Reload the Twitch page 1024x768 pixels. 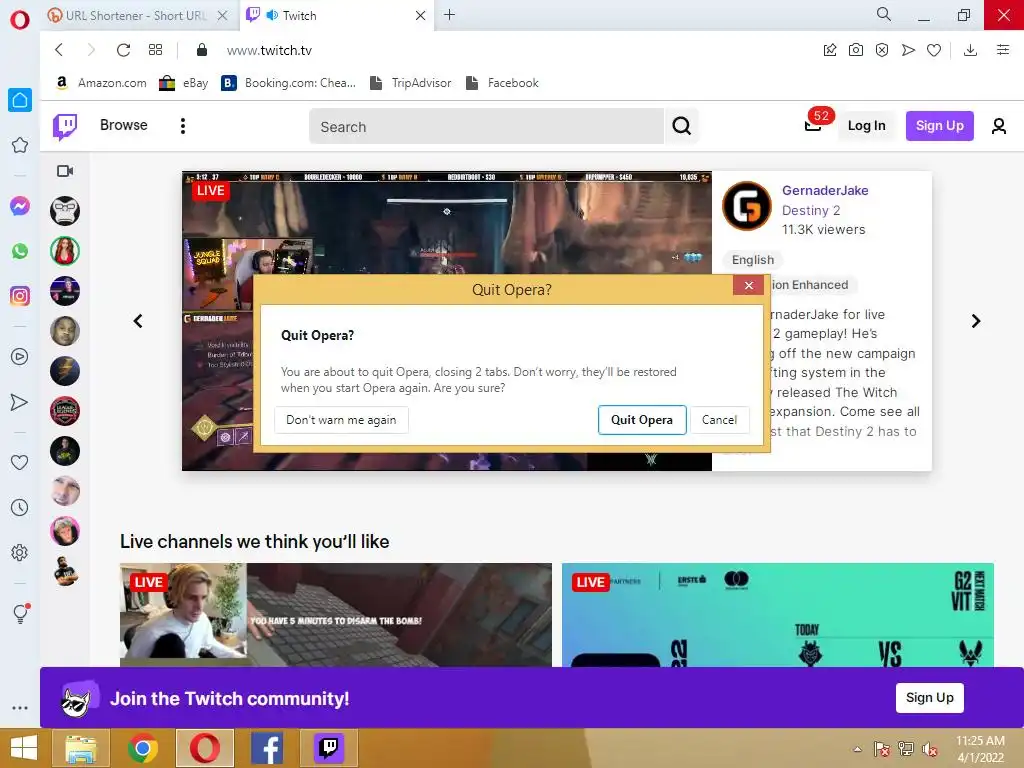[x=123, y=50]
